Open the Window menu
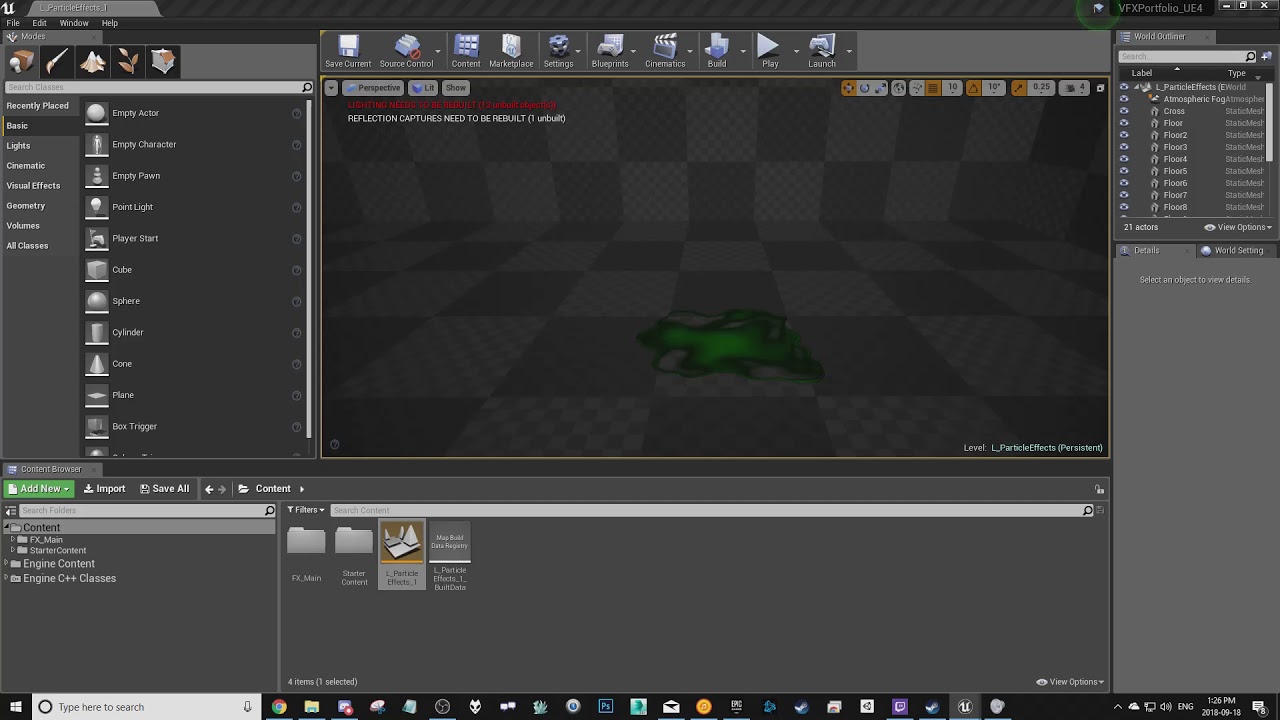Image resolution: width=1280 pixels, height=720 pixels. click(74, 23)
